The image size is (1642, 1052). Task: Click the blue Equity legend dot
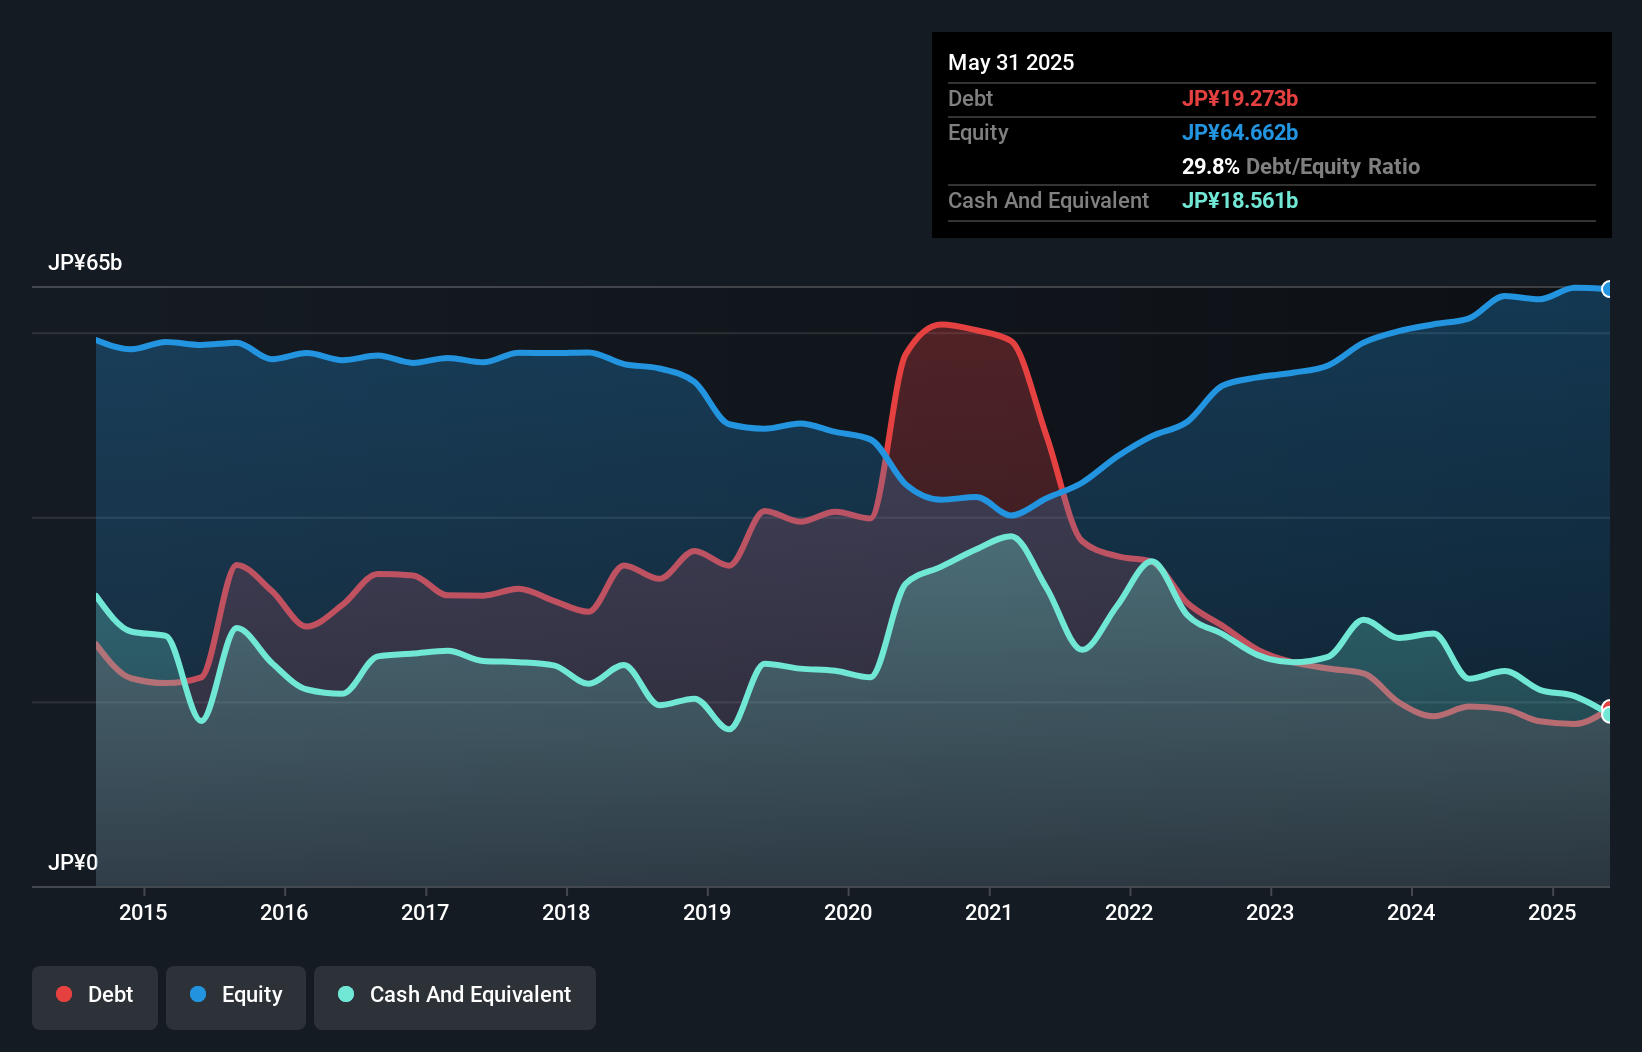[x=198, y=994]
